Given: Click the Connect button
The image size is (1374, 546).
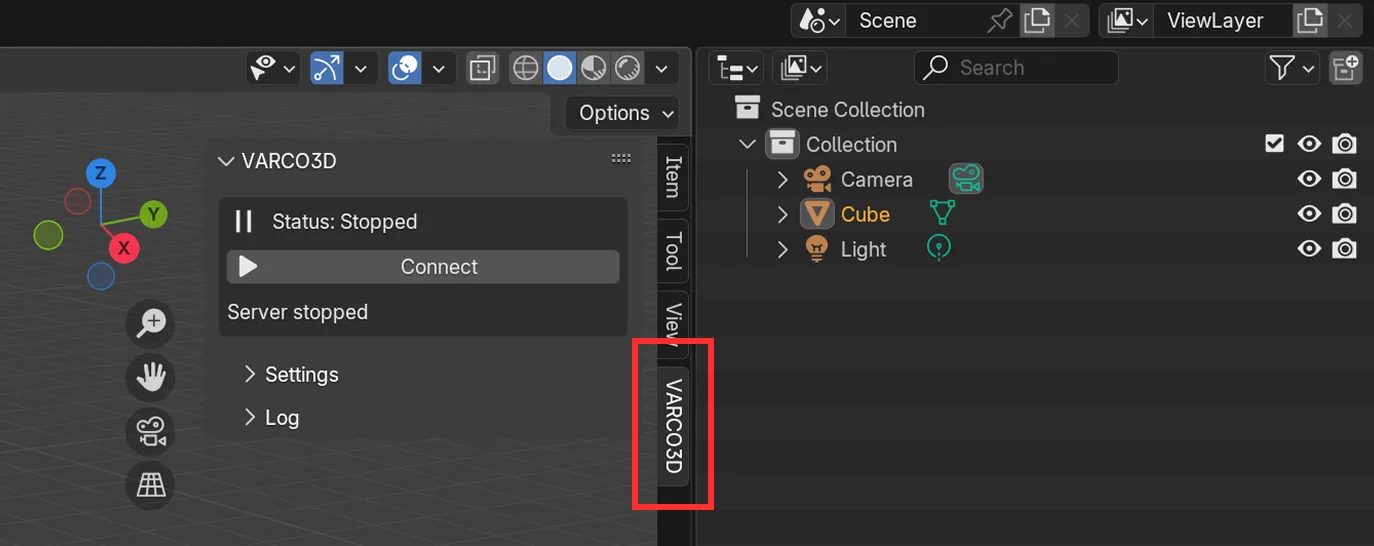Looking at the screenshot, I should [423, 267].
